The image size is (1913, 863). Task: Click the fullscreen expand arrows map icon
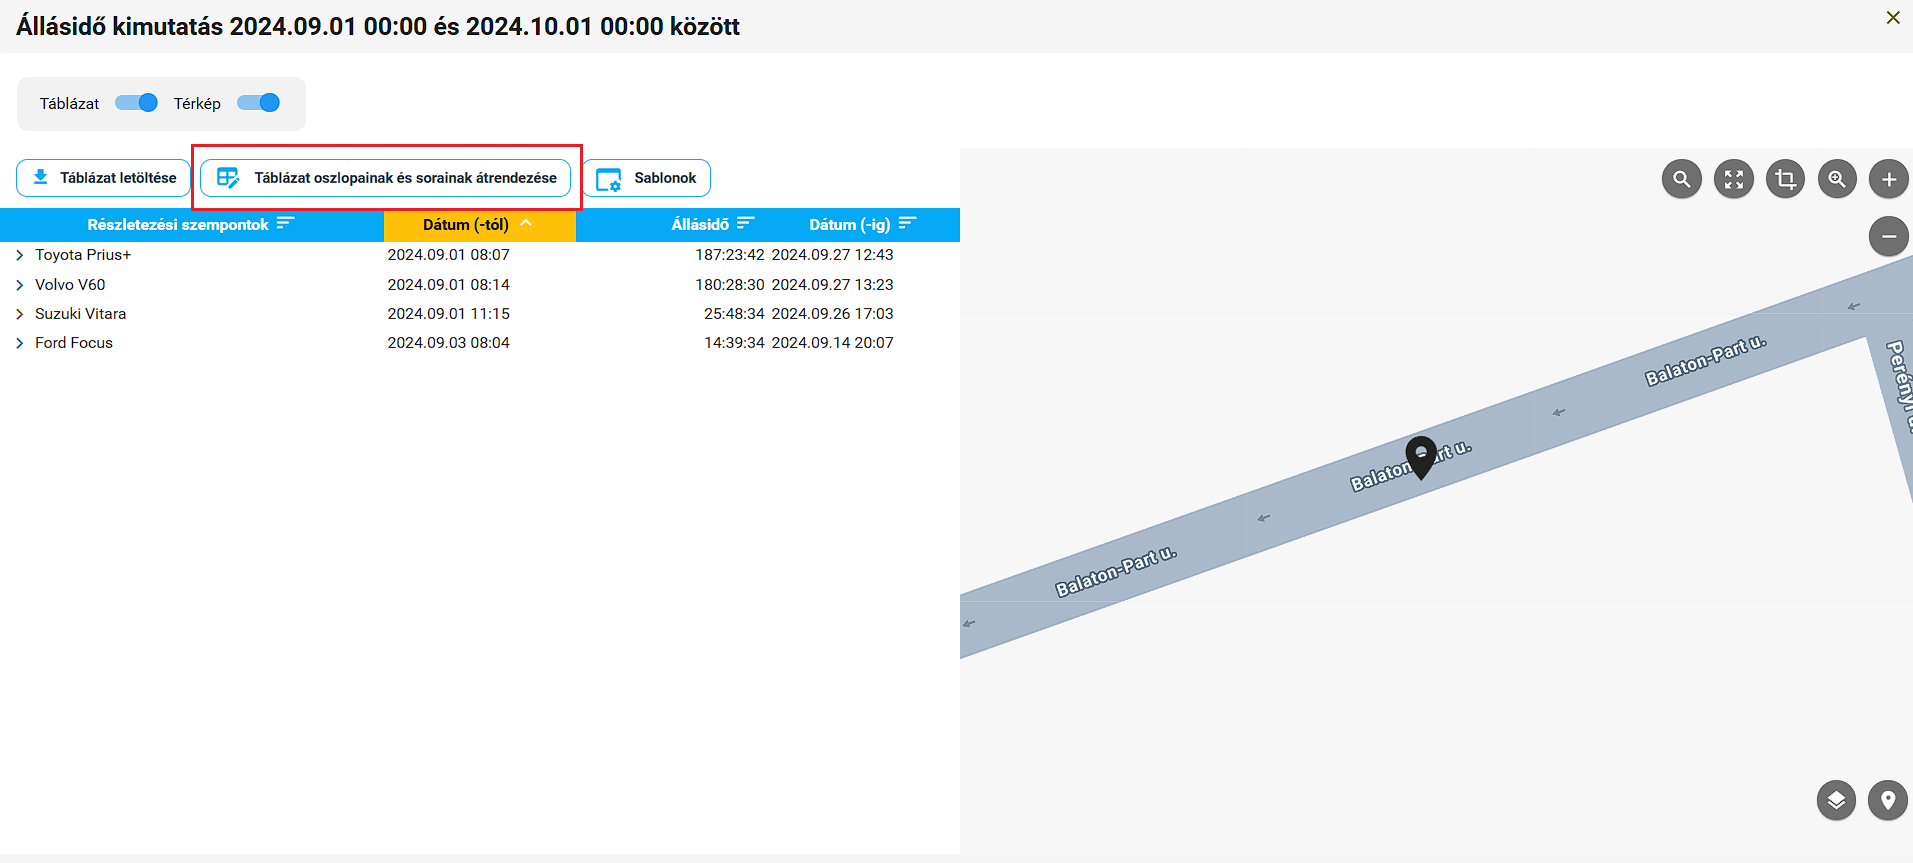[1734, 180]
